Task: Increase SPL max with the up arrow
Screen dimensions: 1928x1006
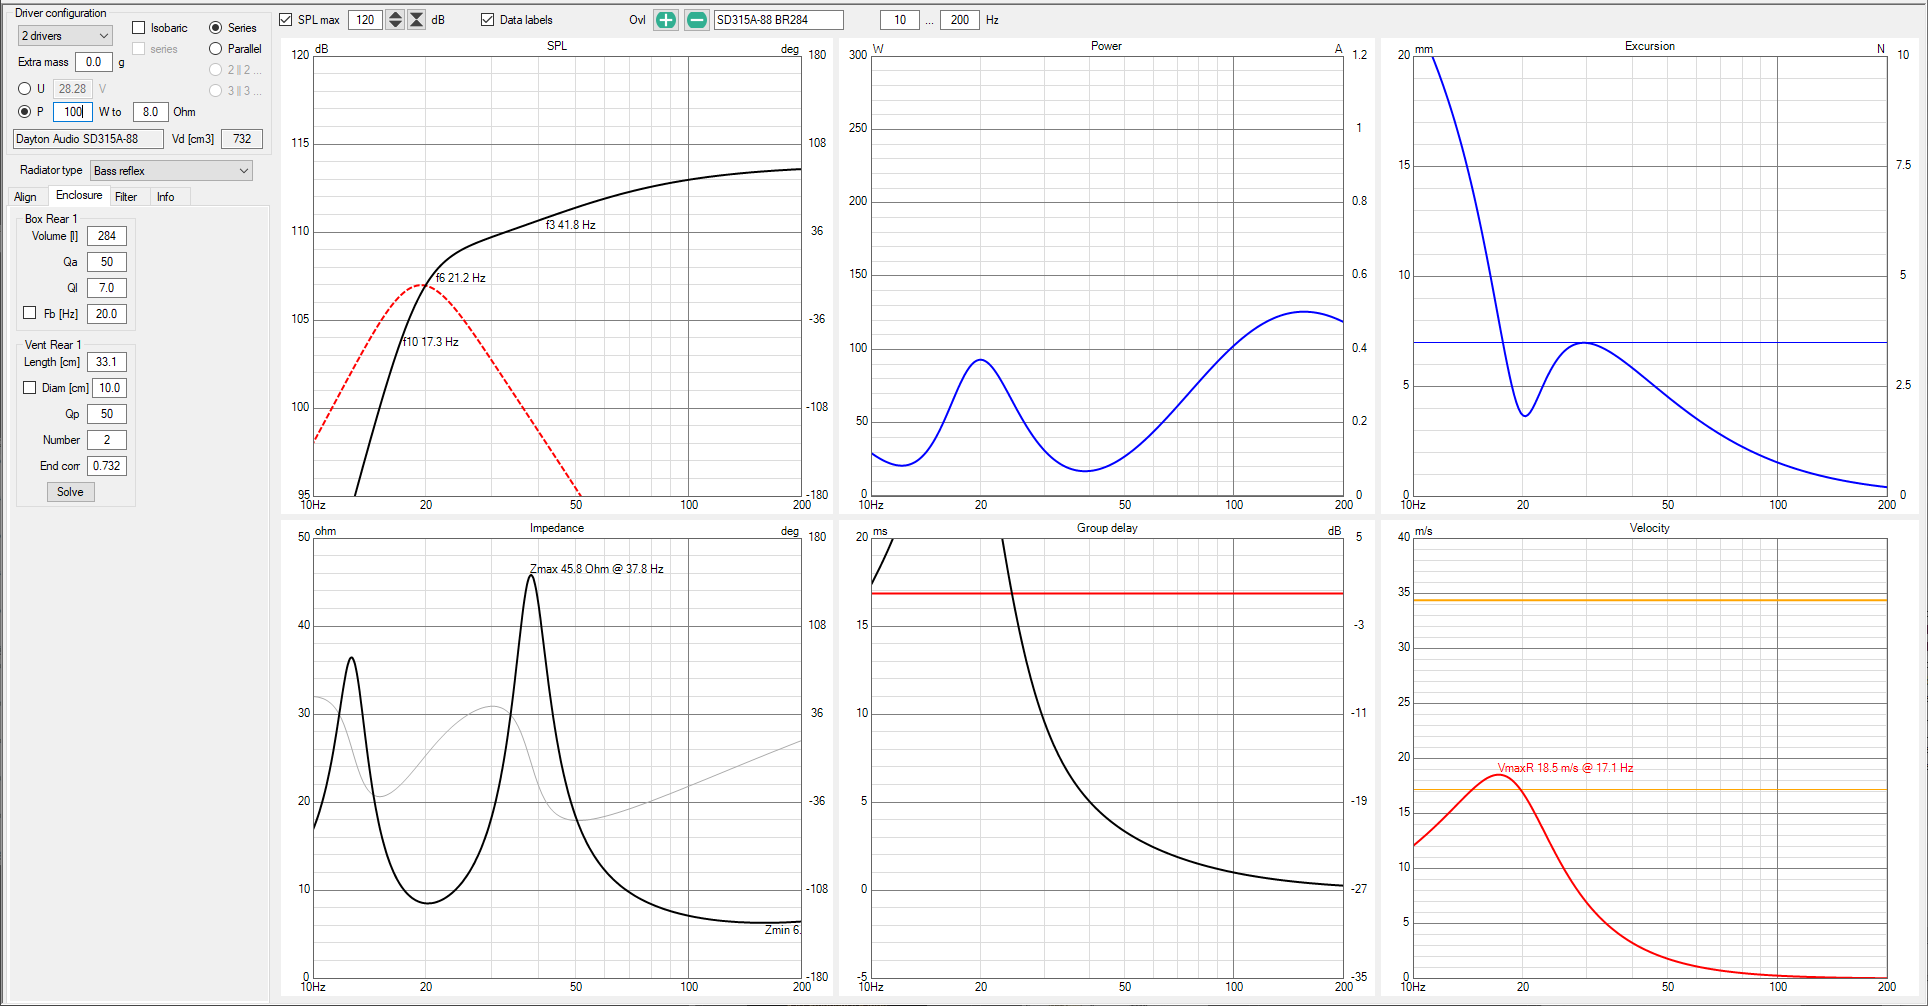Action: click(x=395, y=15)
